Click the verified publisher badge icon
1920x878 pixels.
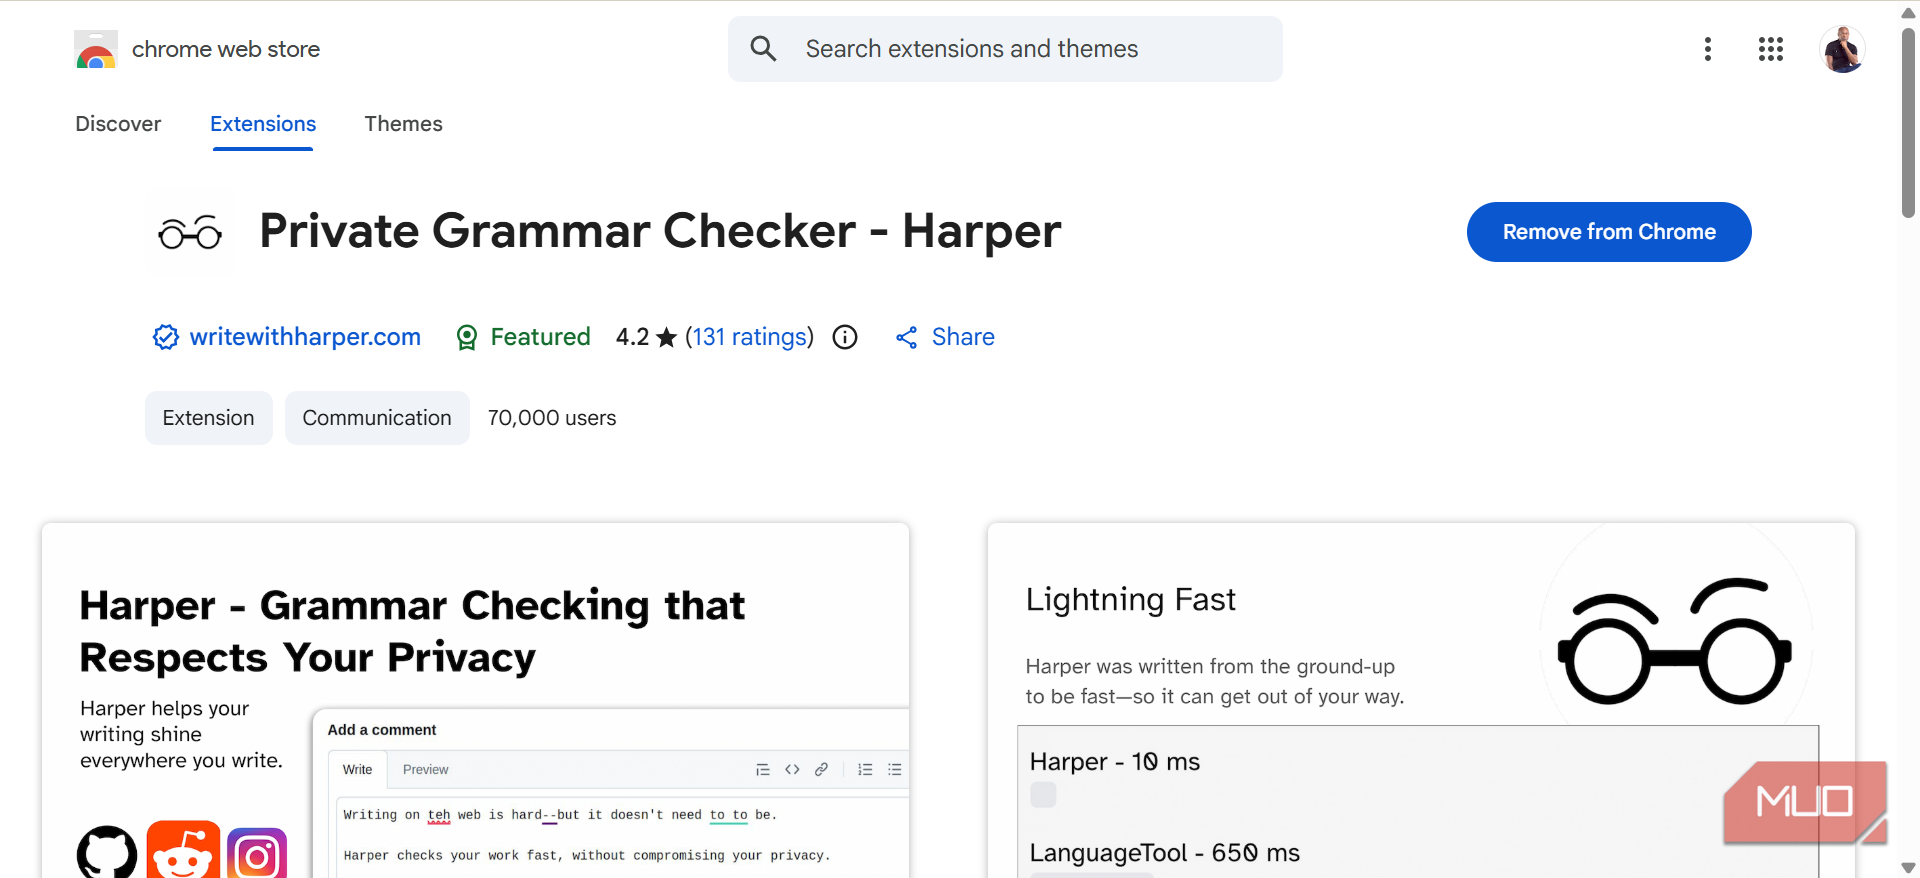pos(166,337)
